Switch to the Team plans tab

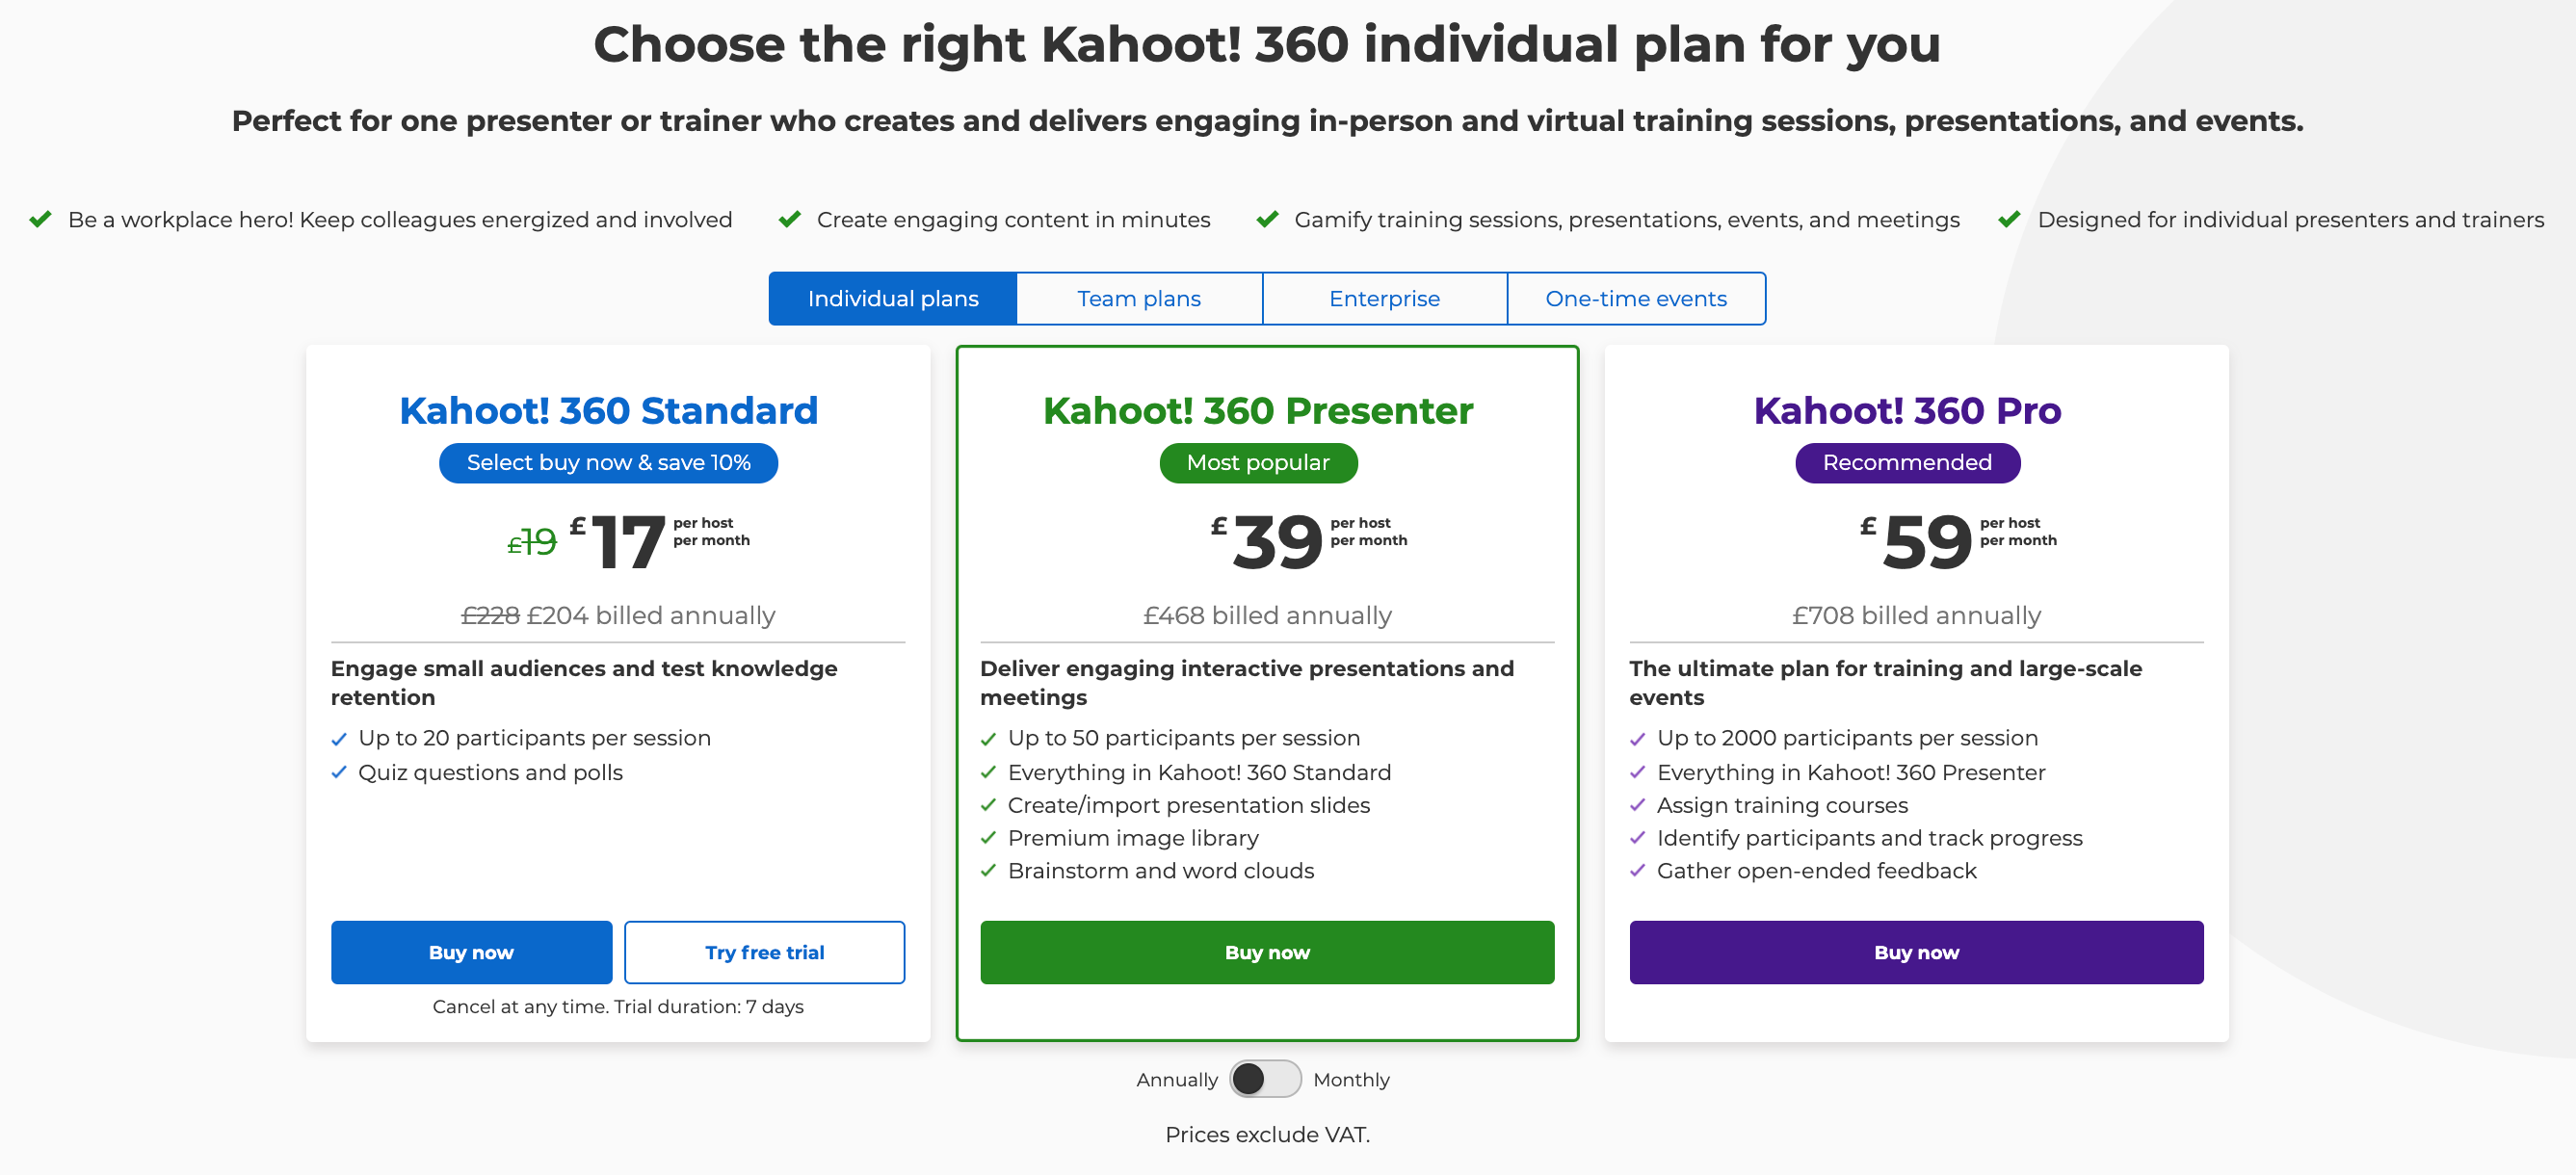(1139, 298)
